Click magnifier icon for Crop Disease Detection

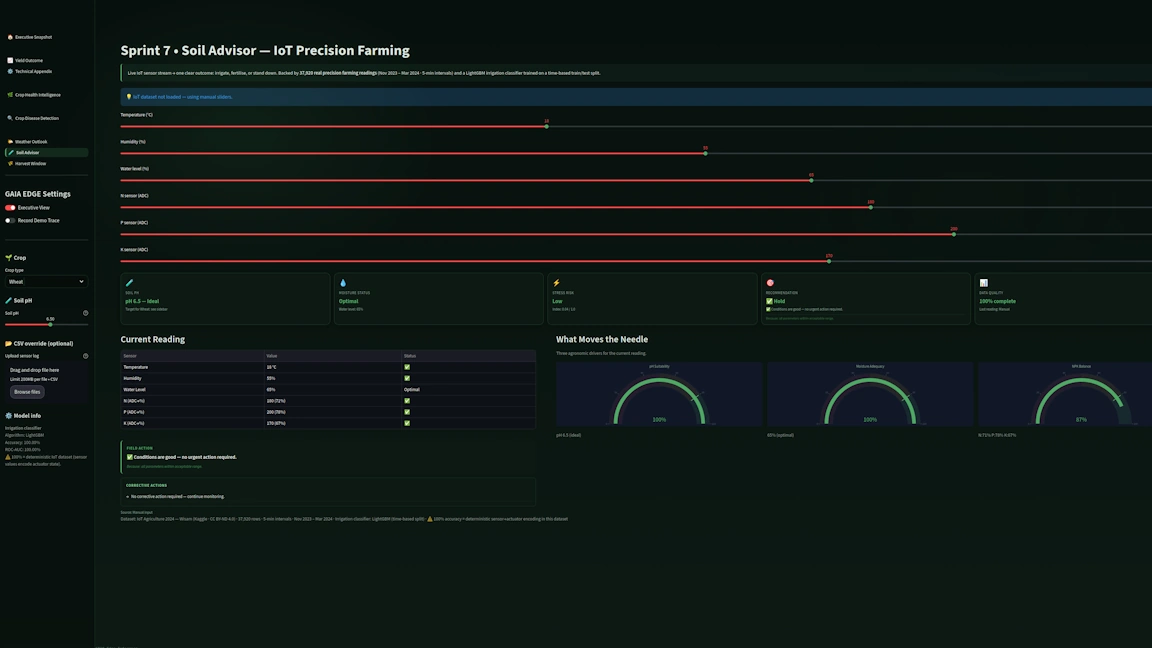[10, 118]
